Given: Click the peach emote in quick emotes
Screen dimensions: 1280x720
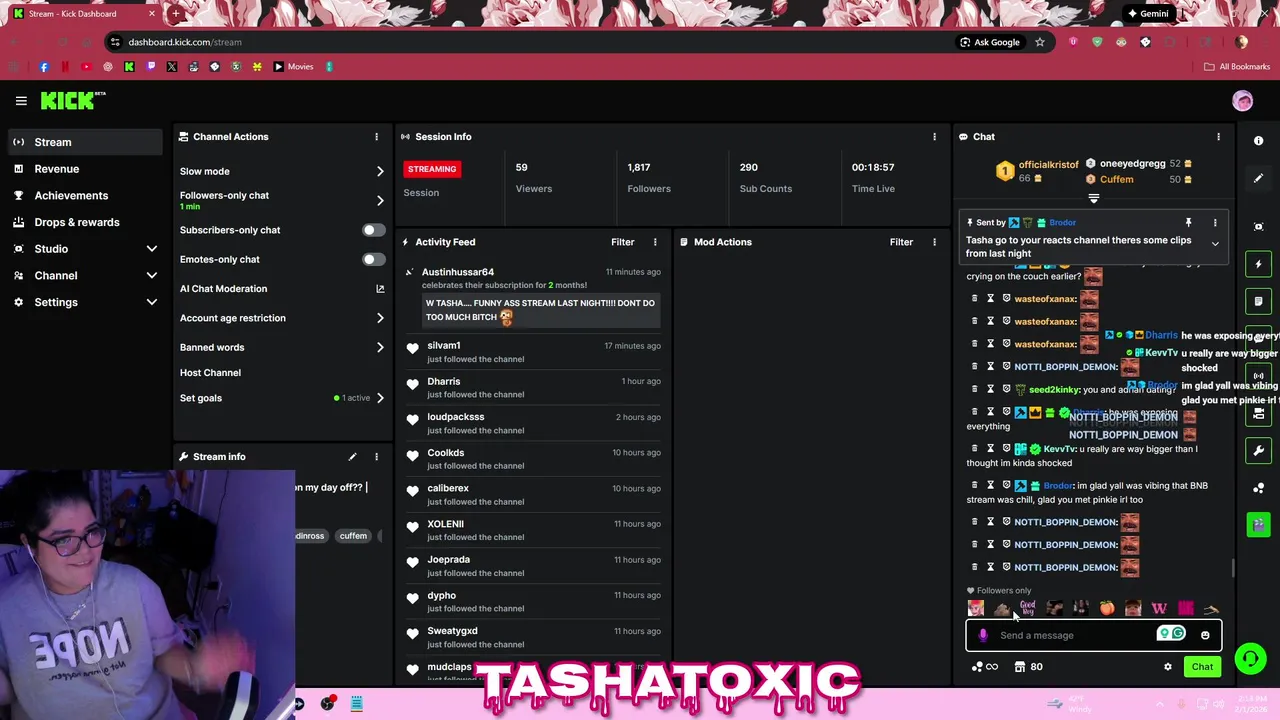Looking at the screenshot, I should [1107, 608].
